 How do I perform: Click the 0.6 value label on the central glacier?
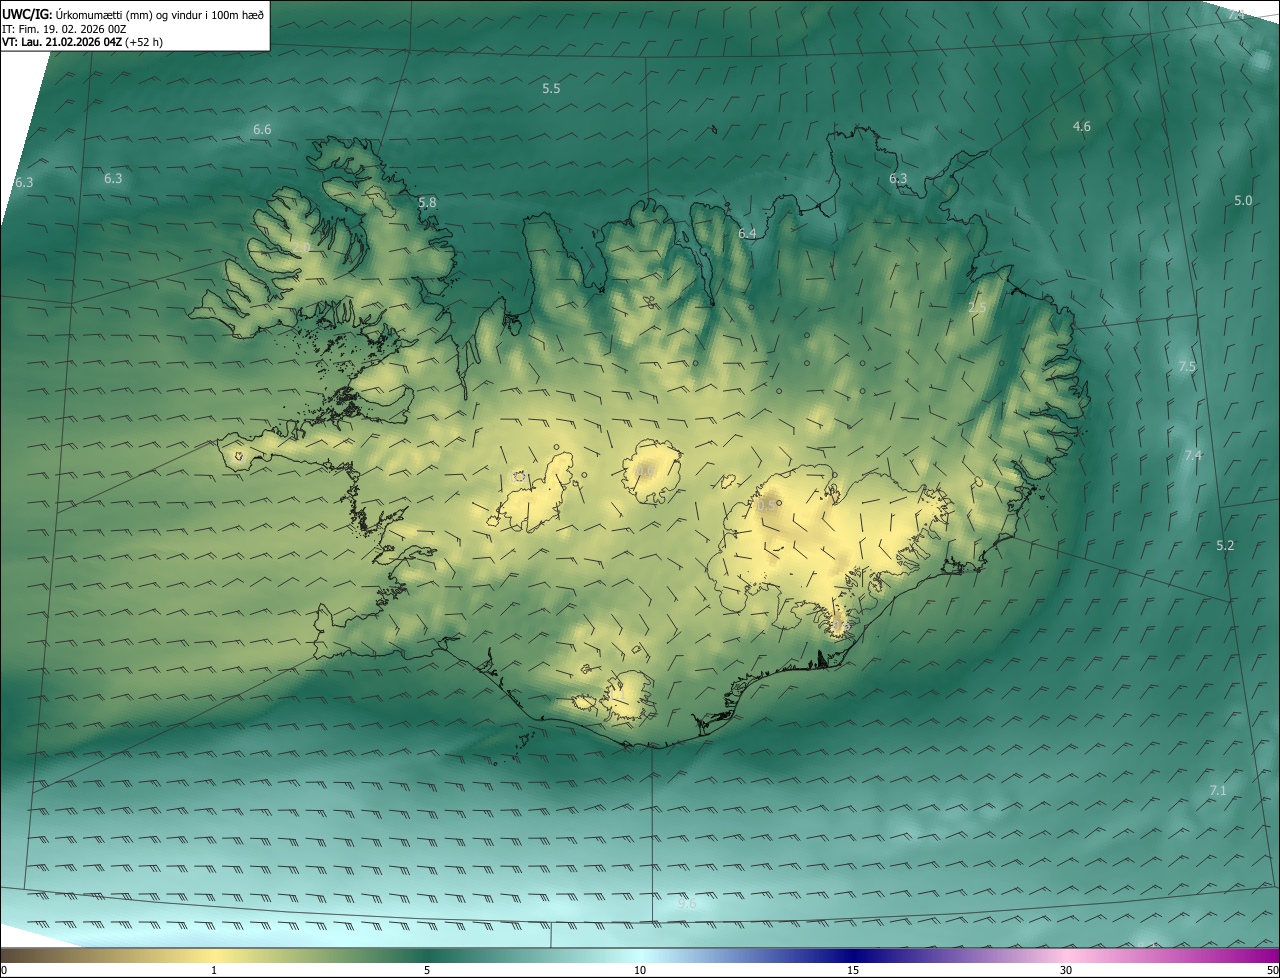pos(643,471)
